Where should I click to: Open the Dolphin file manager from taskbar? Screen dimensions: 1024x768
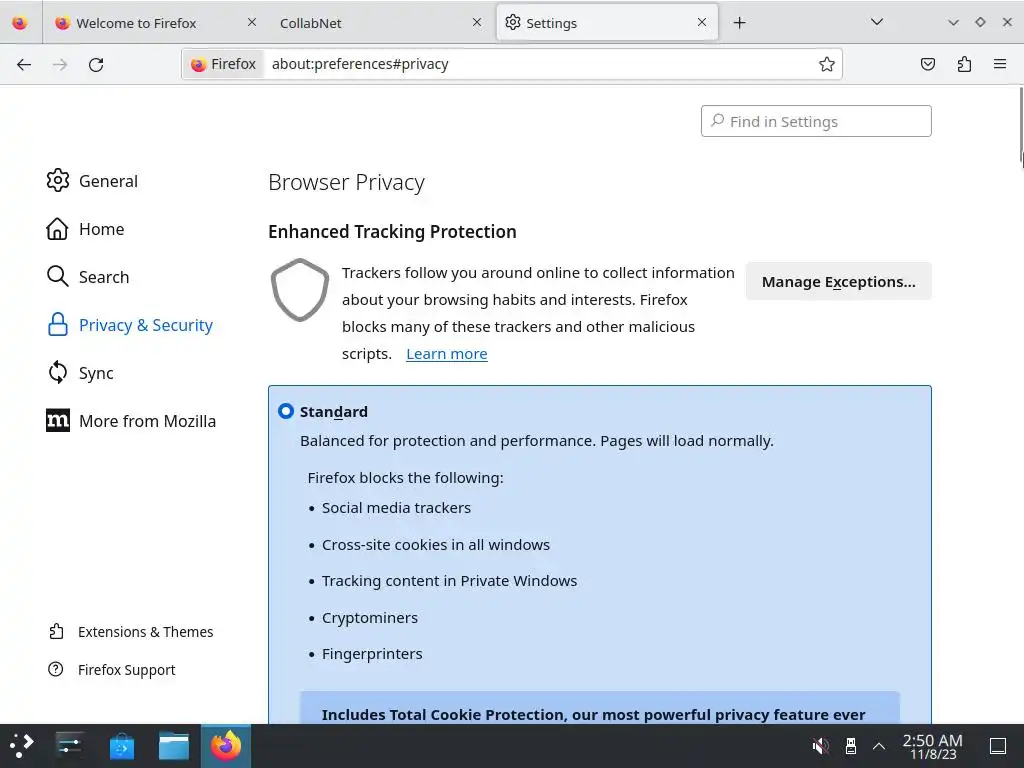174,746
